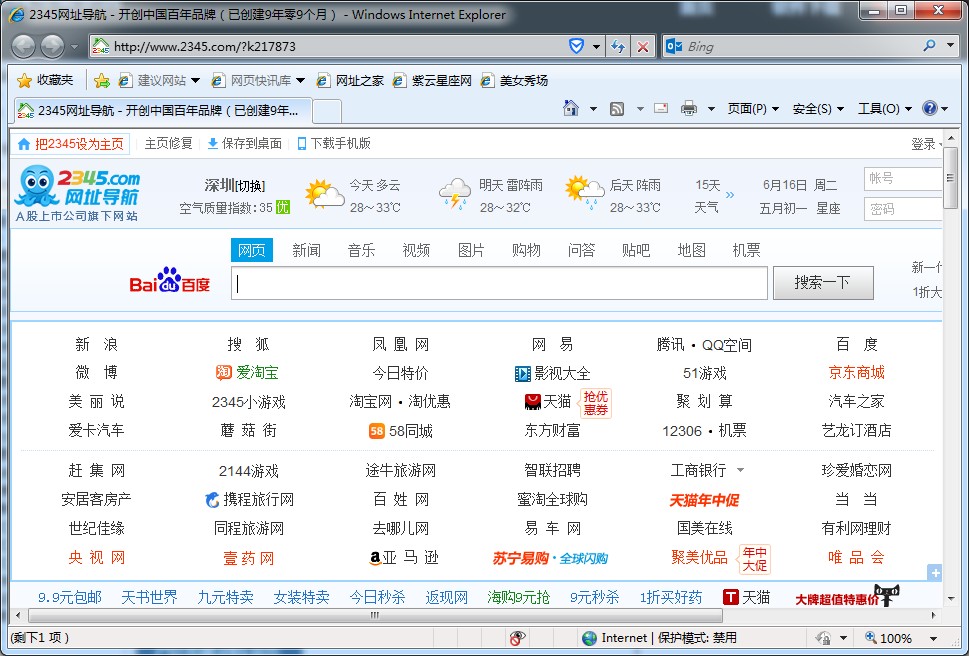This screenshot has width=969, height=656.
Task: Select the 地图 search tab
Action: 691,250
